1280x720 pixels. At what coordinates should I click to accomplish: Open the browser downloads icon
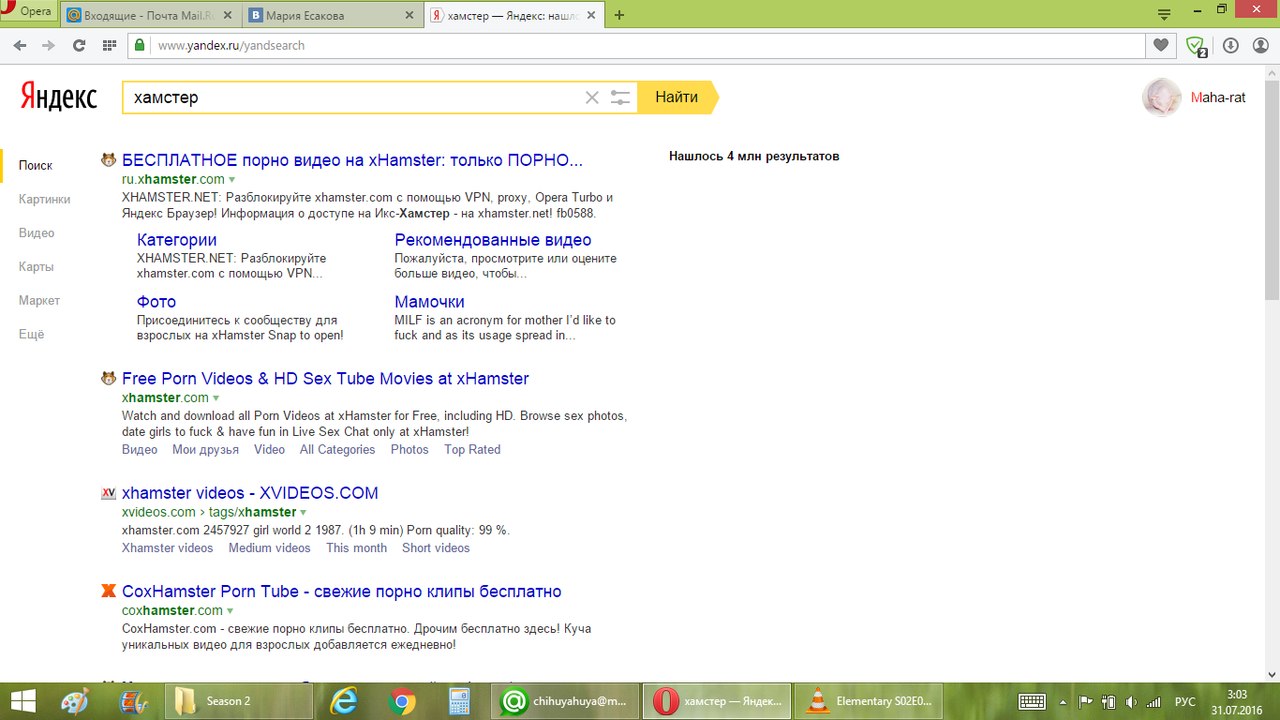1230,45
